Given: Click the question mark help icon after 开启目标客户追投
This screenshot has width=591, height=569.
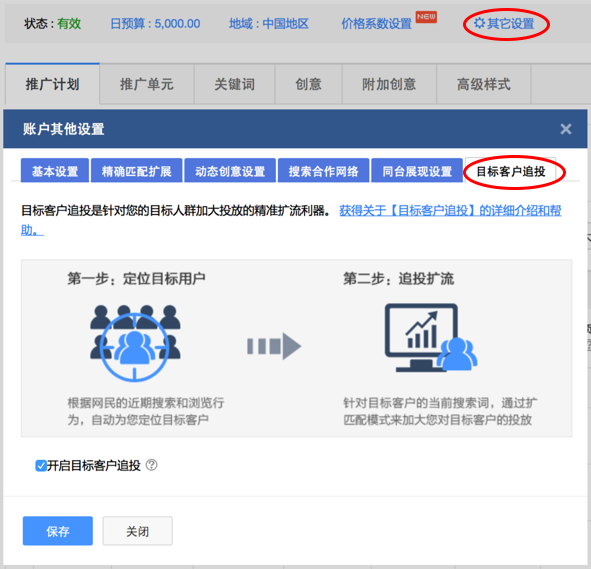Looking at the screenshot, I should click(x=152, y=465).
